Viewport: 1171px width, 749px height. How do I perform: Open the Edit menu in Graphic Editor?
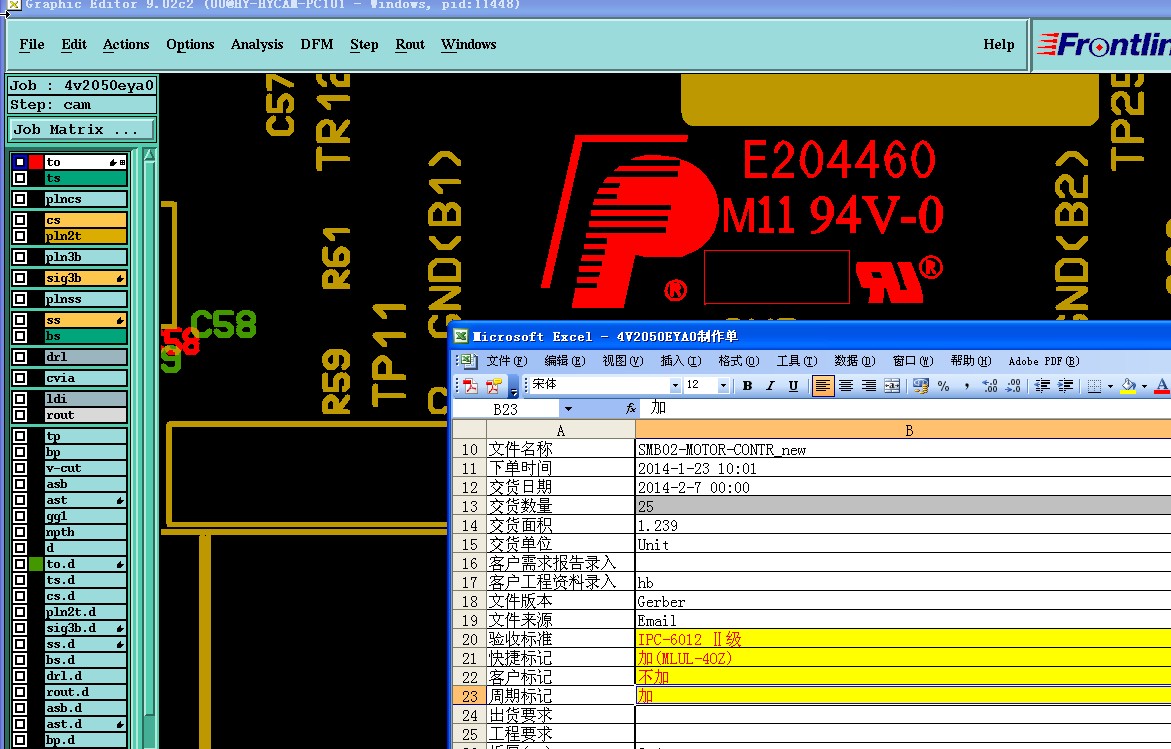click(x=74, y=45)
